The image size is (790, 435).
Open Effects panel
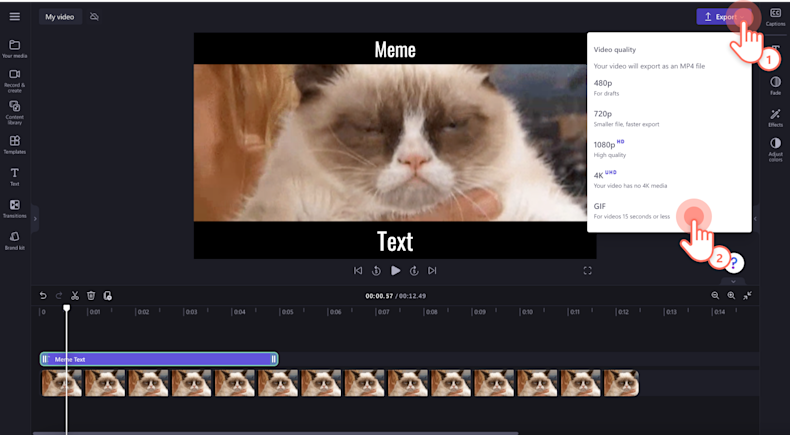pyautogui.click(x=775, y=118)
